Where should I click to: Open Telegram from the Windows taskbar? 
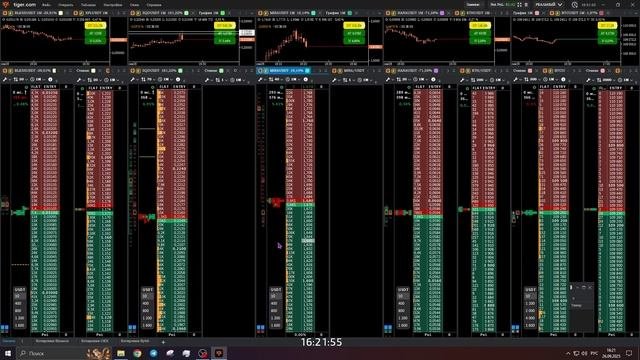coord(153,353)
